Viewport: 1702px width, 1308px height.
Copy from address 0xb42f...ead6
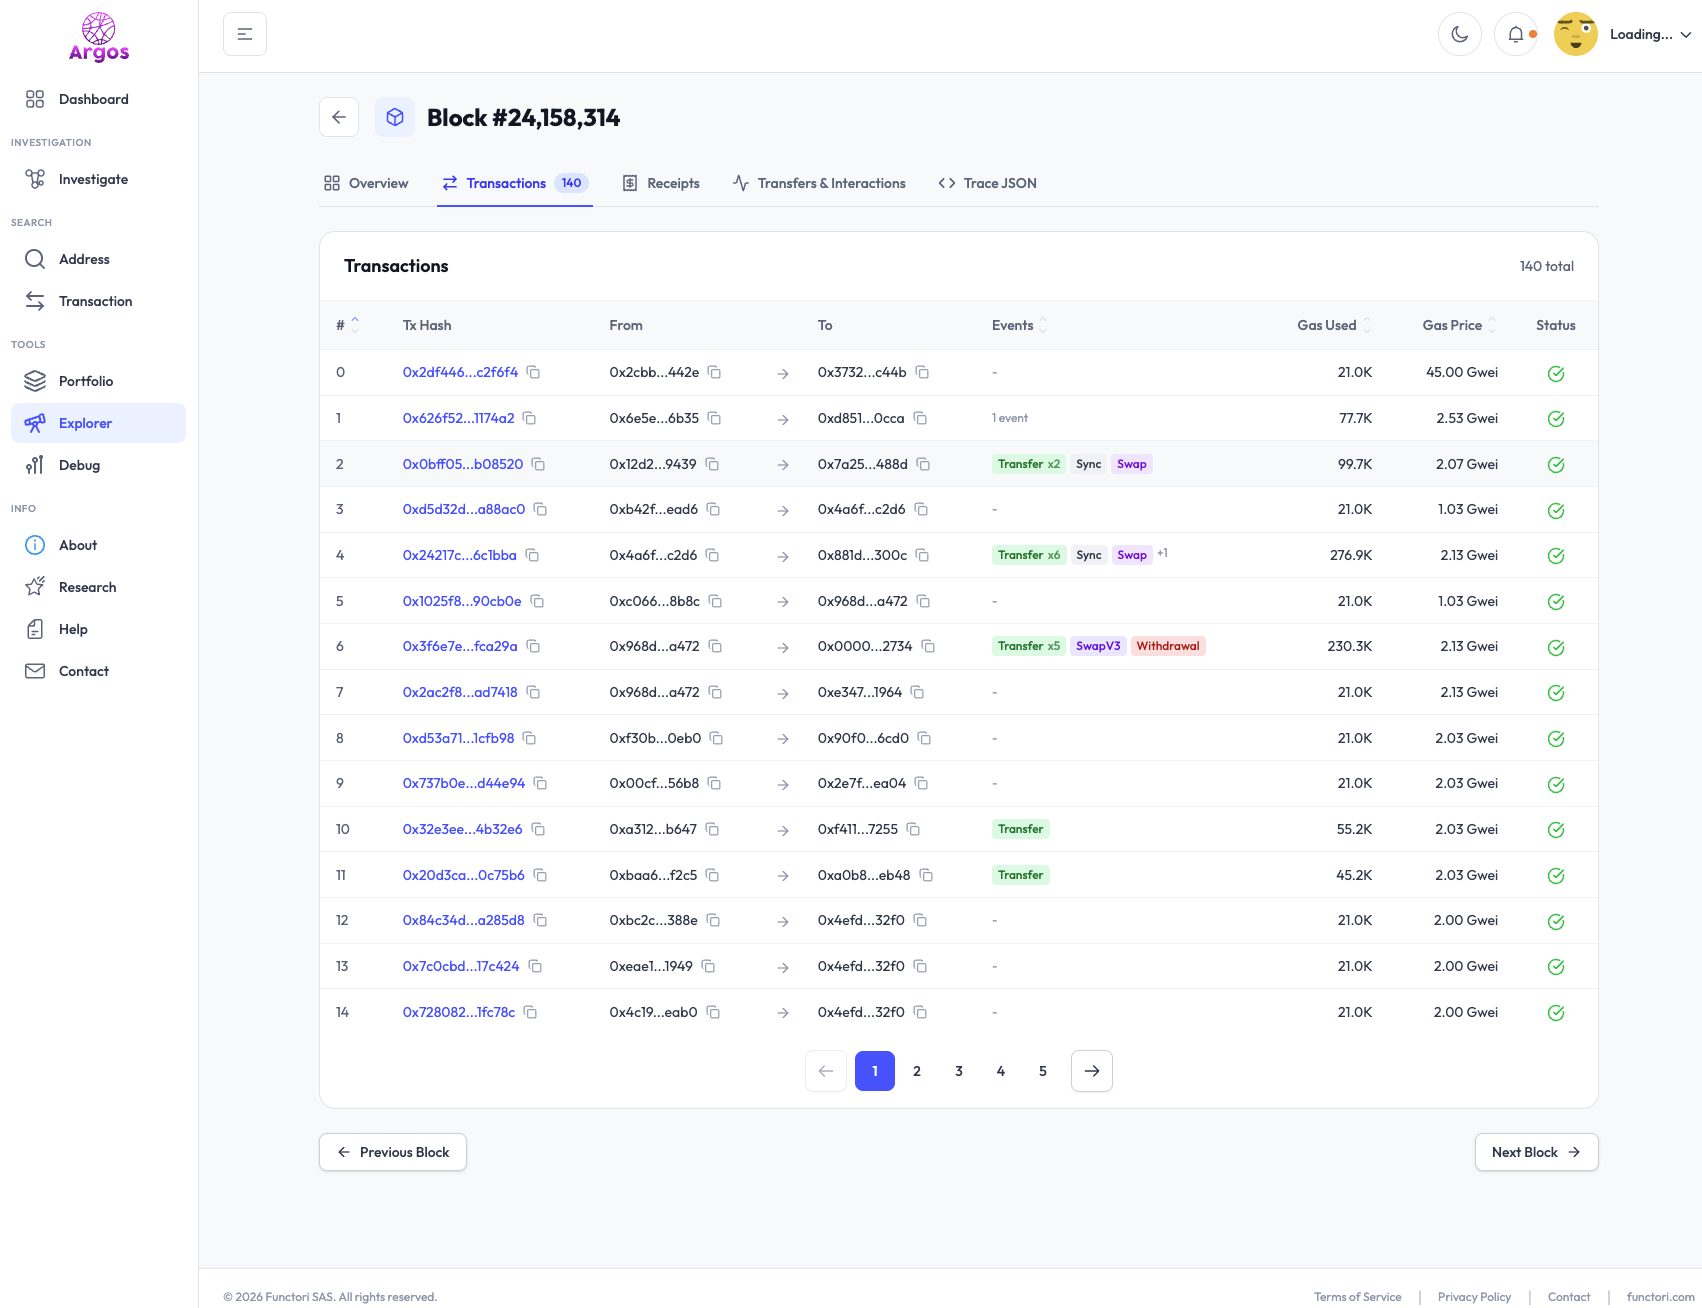[713, 509]
